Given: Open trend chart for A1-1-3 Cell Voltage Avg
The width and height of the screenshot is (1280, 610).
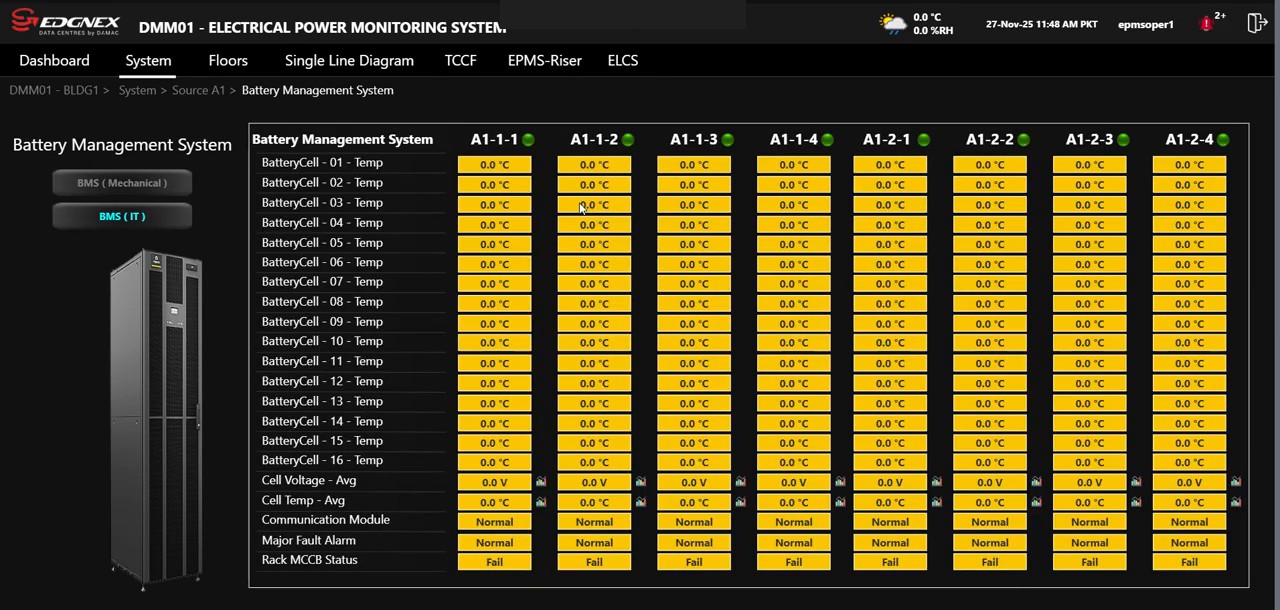Looking at the screenshot, I should click(741, 482).
